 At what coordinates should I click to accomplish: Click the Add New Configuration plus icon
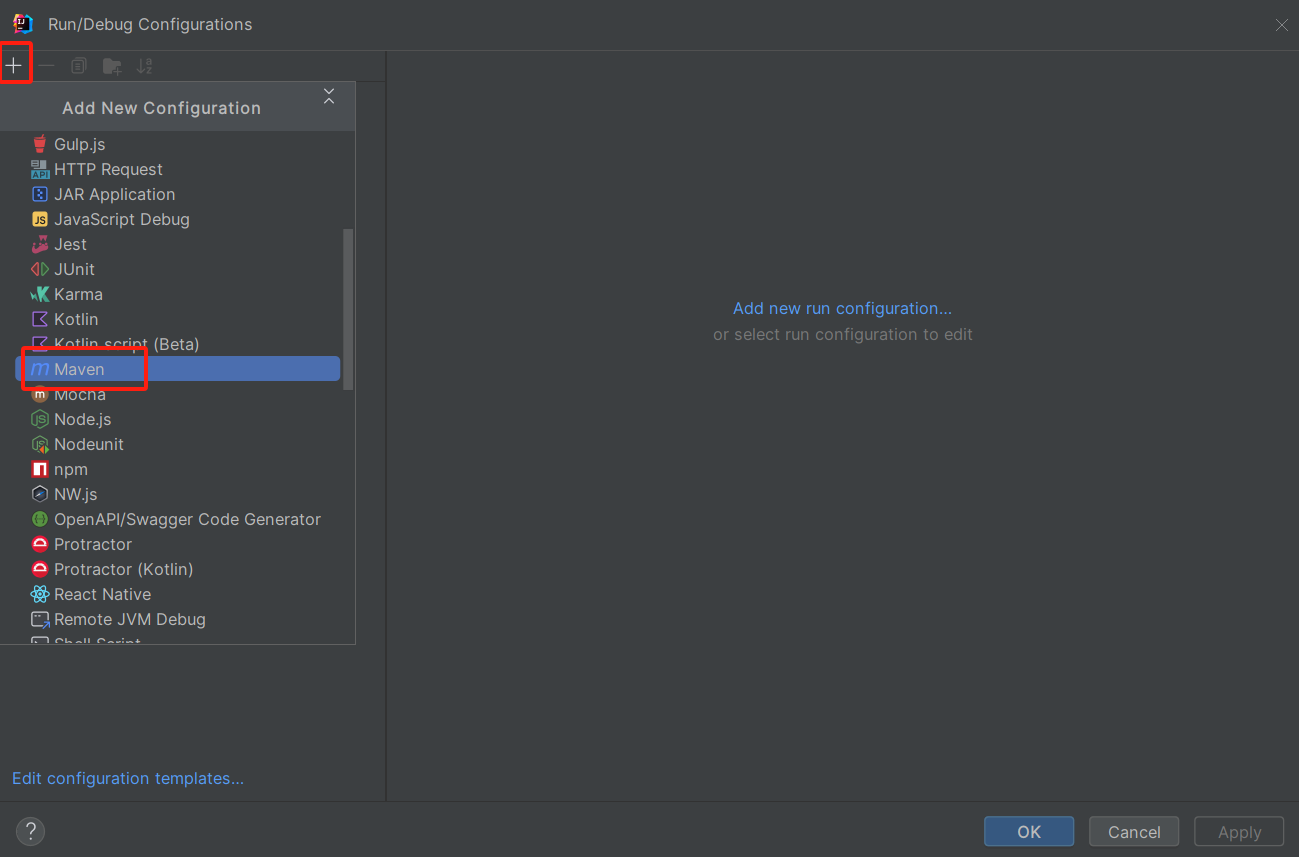tap(14, 66)
